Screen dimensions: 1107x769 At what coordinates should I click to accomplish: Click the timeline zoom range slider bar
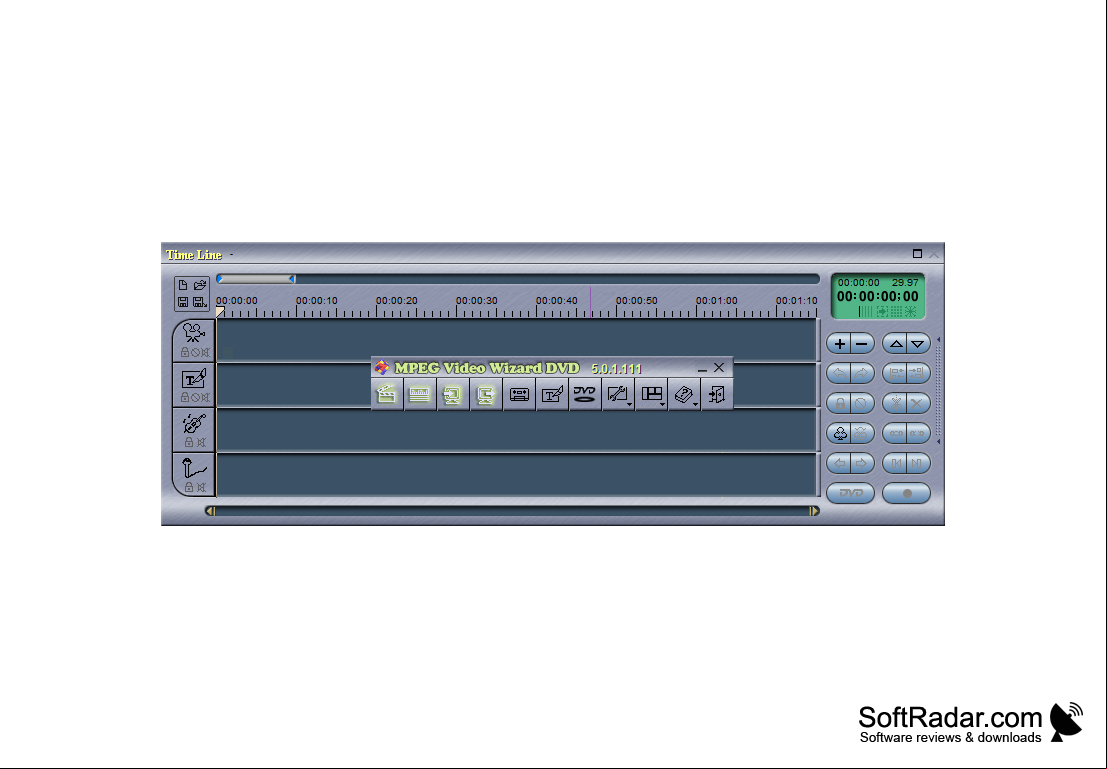(256, 279)
